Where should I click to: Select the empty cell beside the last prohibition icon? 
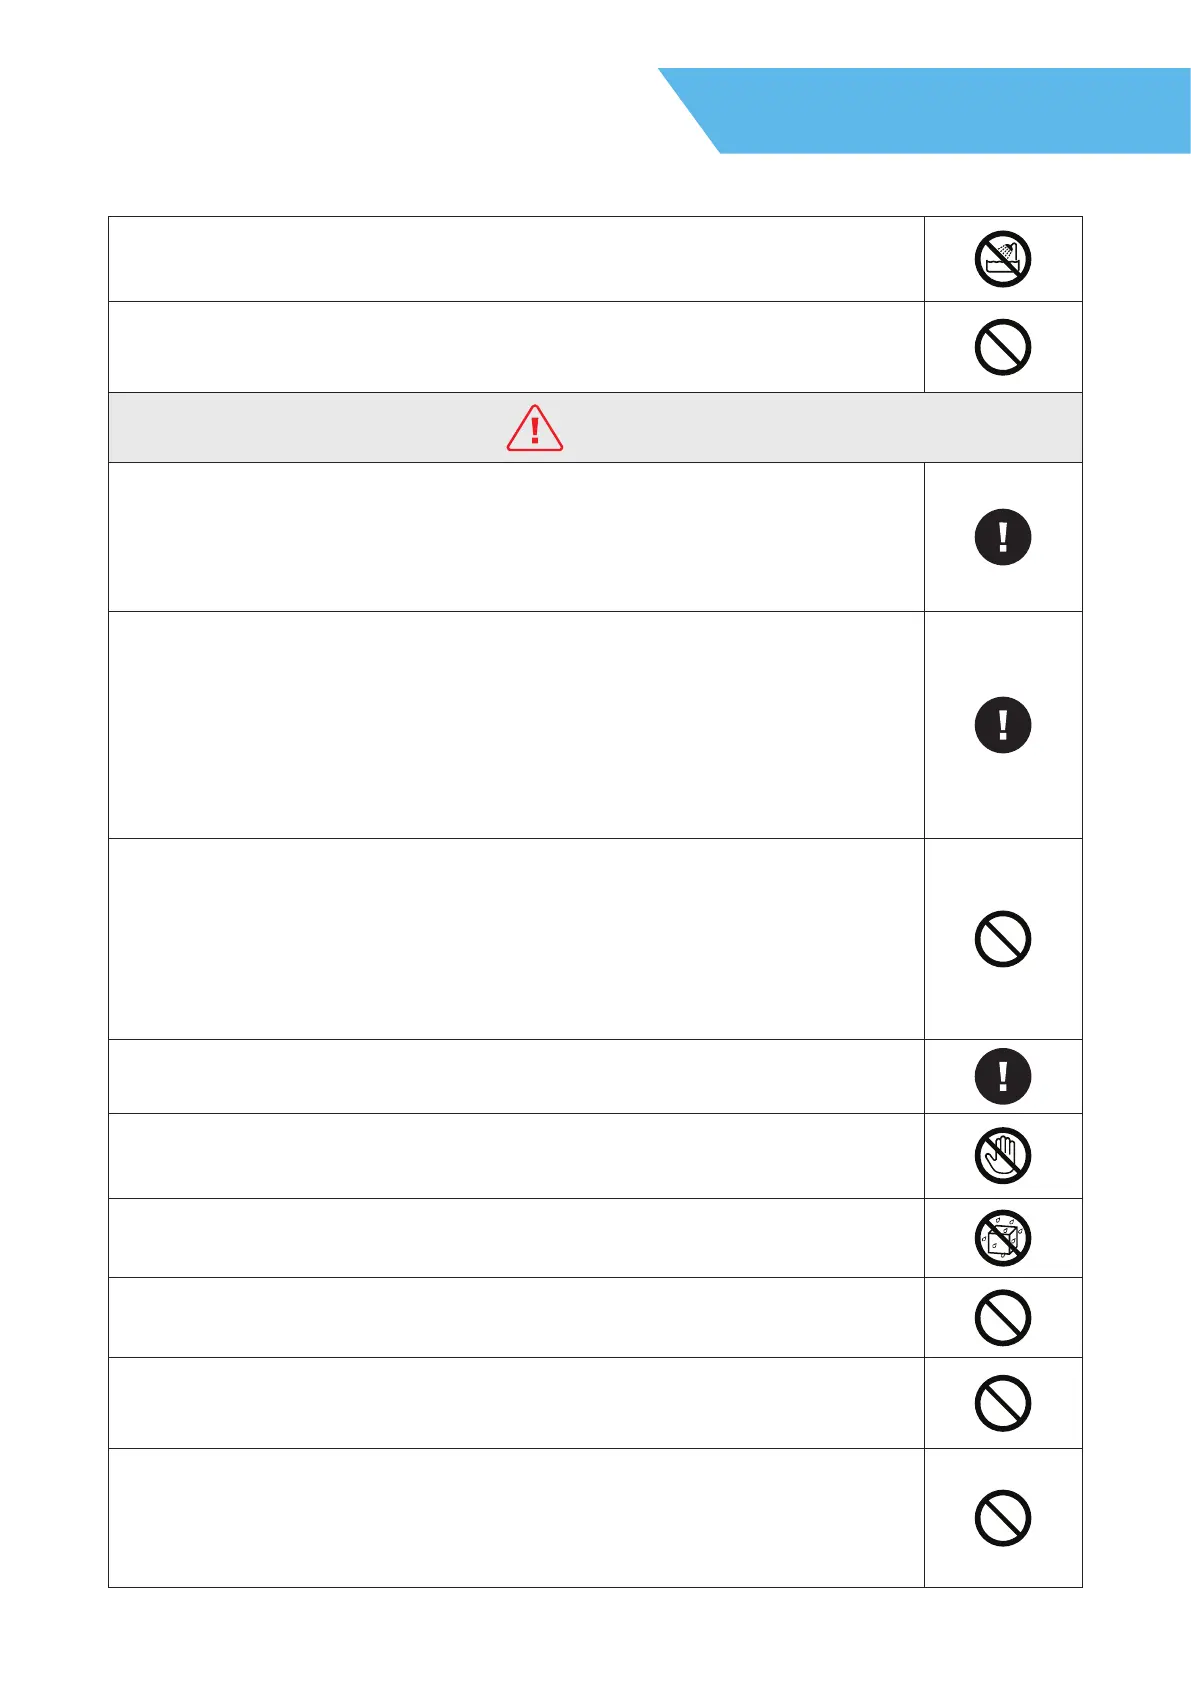(516, 1518)
